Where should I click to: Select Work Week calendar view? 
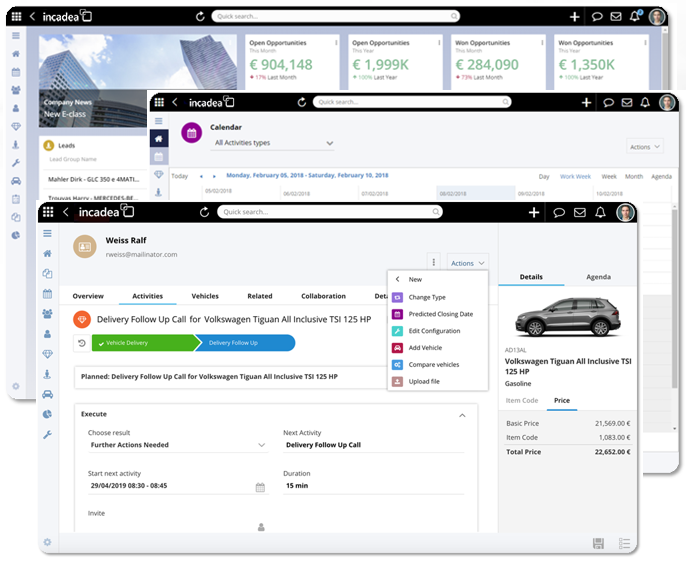click(x=574, y=176)
